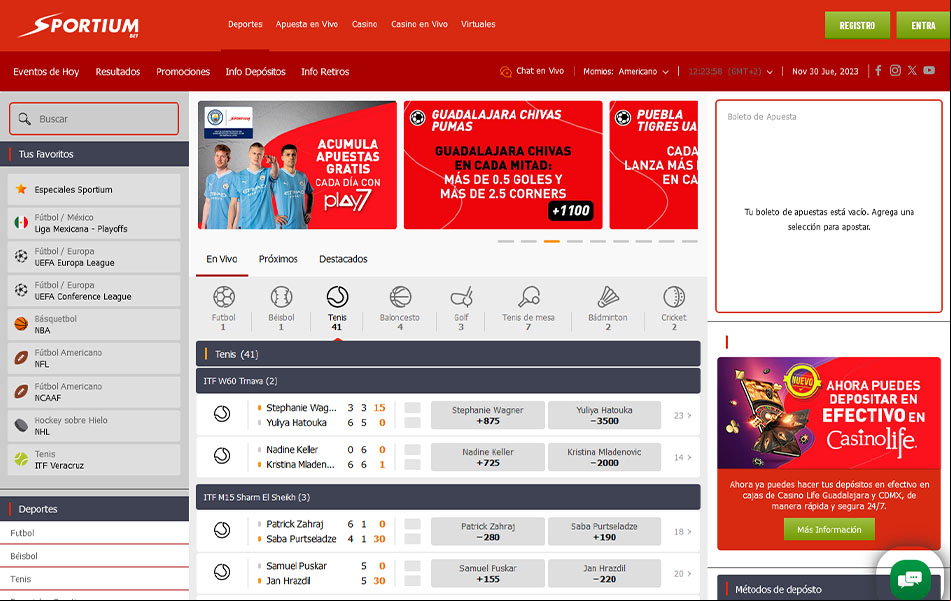Open Deportes in top menu
Image resolution: width=951 pixels, height=601 pixels.
245,24
